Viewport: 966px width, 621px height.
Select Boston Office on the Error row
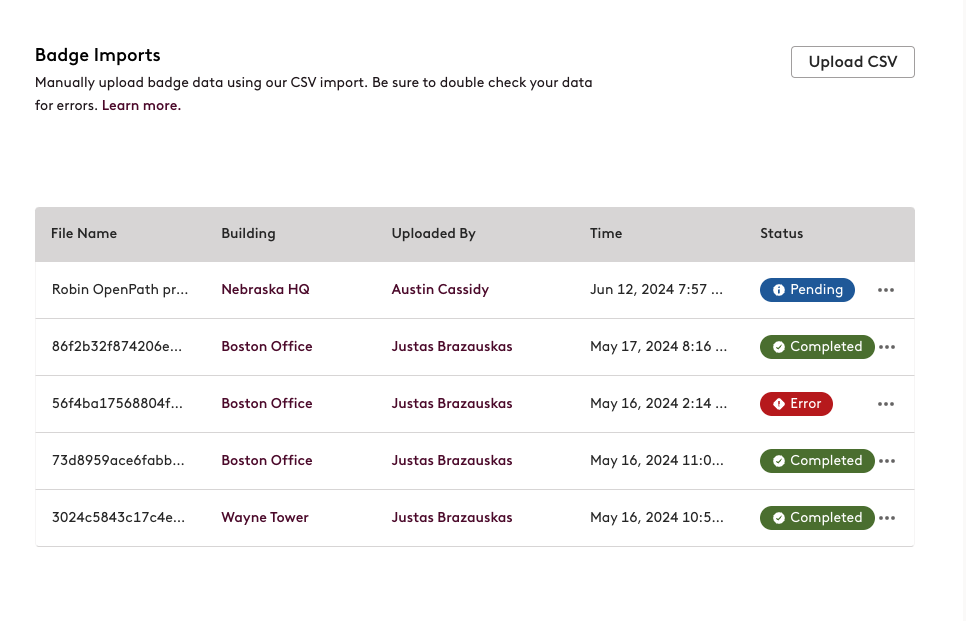(x=266, y=403)
